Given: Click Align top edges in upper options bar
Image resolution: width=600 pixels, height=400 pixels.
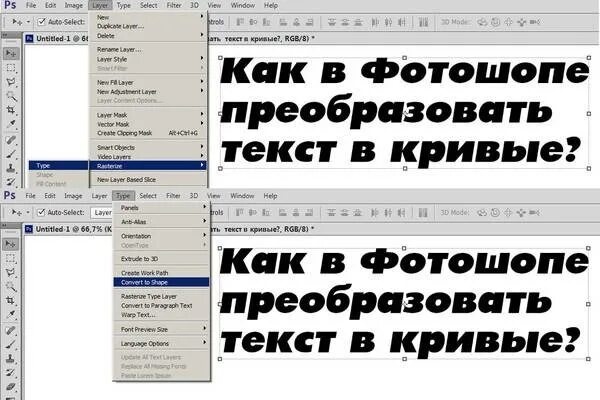Looking at the screenshot, I should 240,22.
